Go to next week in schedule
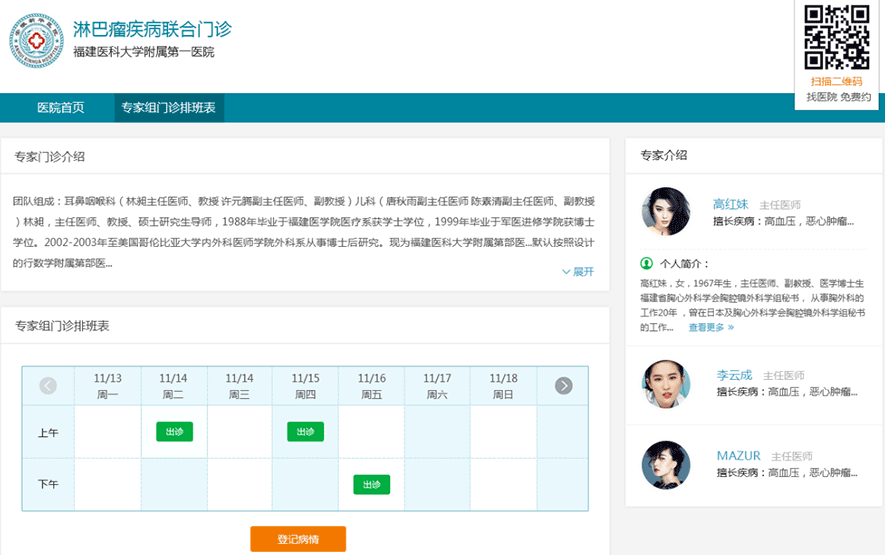 (563, 386)
